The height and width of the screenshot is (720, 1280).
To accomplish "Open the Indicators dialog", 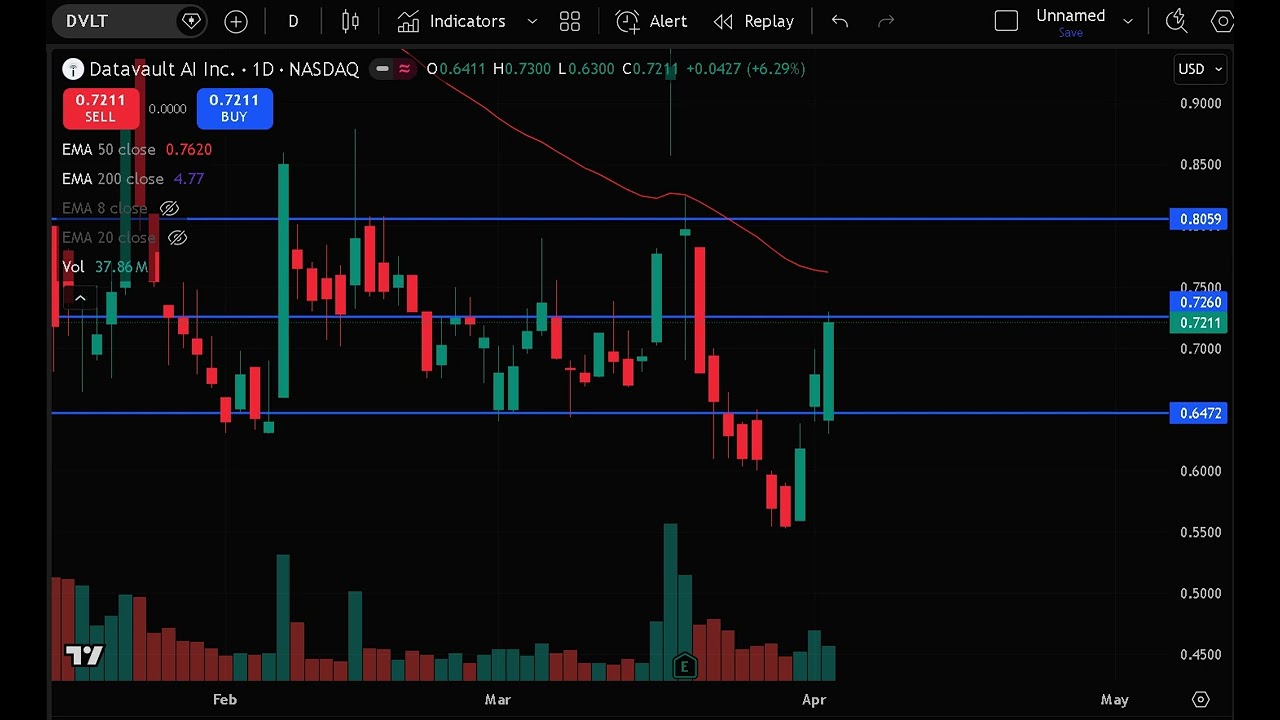I will [x=452, y=21].
